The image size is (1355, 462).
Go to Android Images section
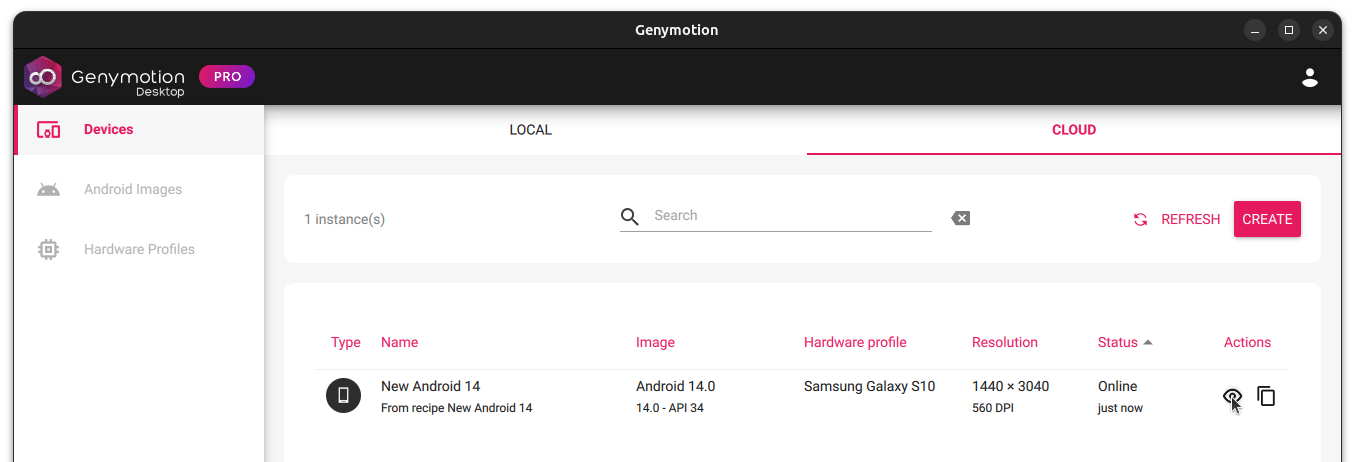tap(132, 189)
